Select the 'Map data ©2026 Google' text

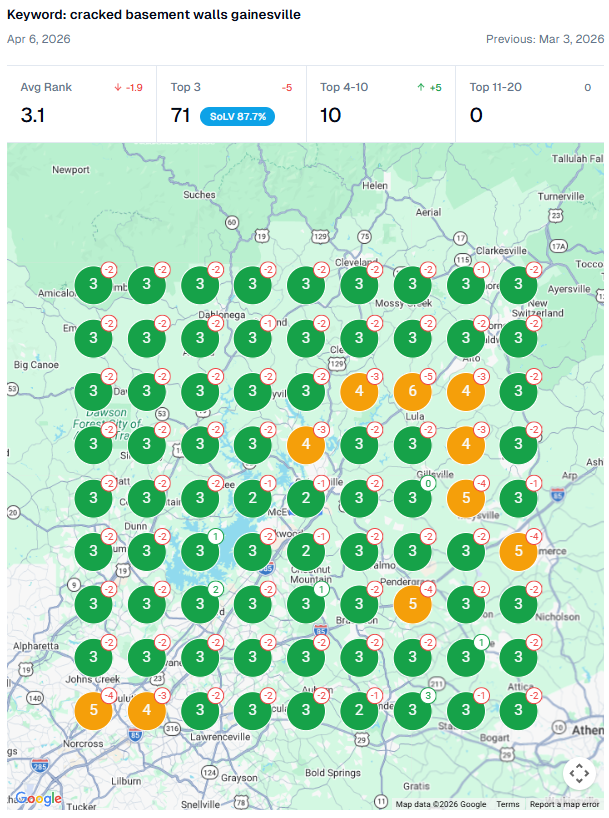click(x=440, y=804)
